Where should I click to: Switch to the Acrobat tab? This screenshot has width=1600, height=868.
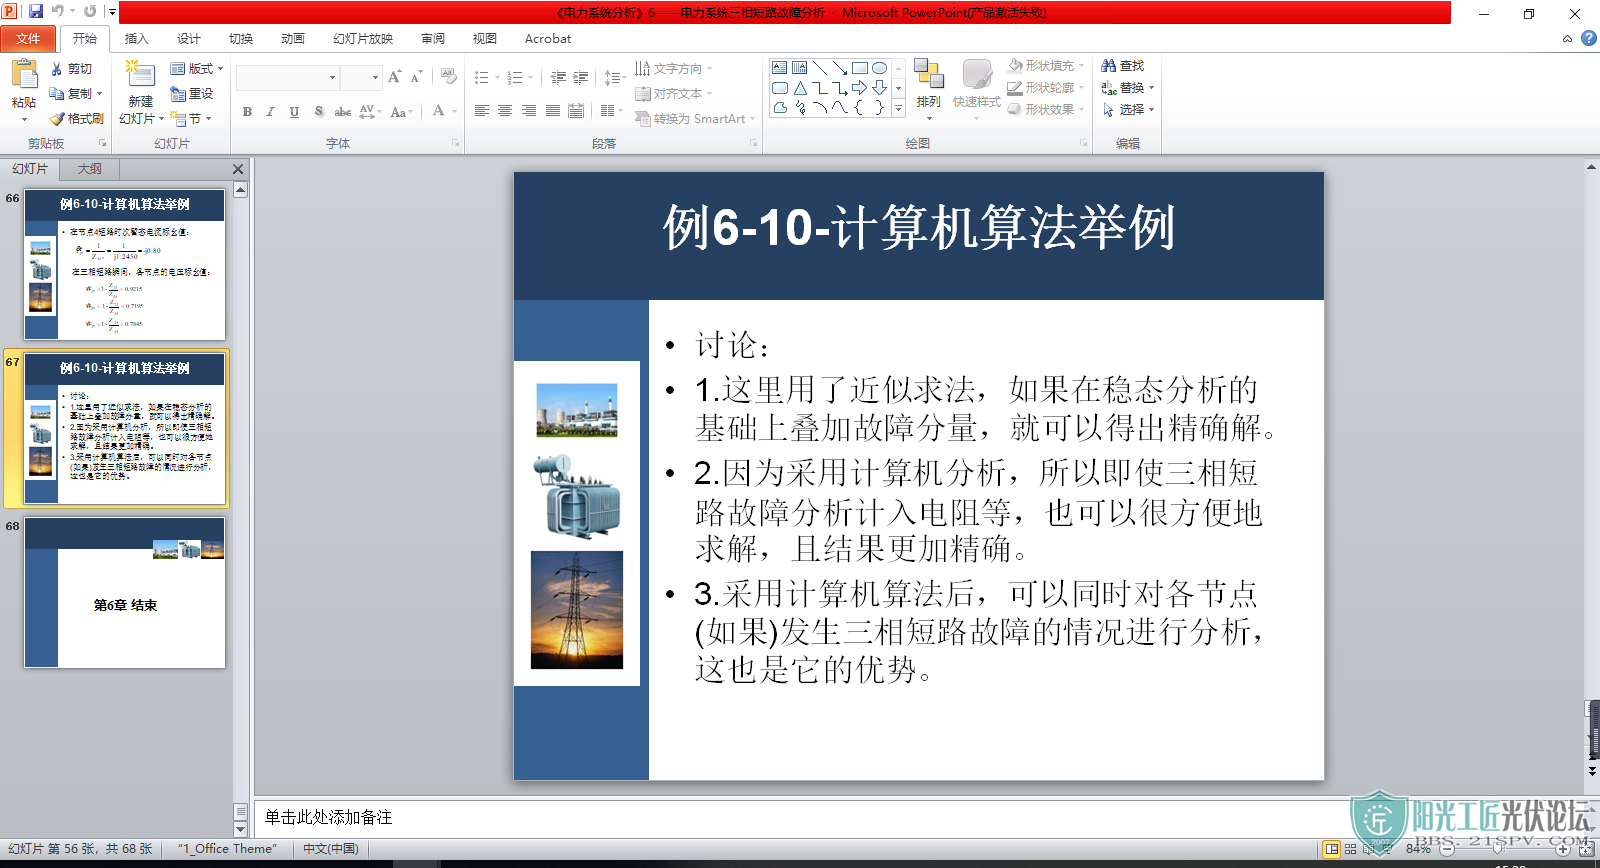[x=548, y=39]
